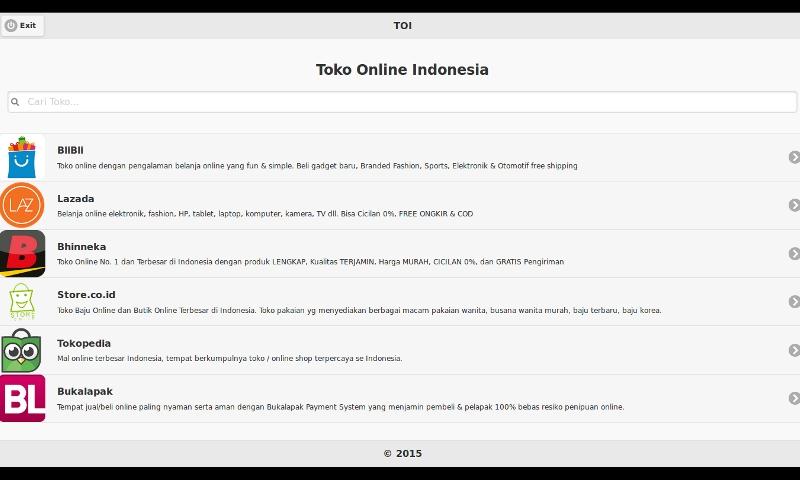Open the Bhinneka red B logo

click(x=22, y=254)
